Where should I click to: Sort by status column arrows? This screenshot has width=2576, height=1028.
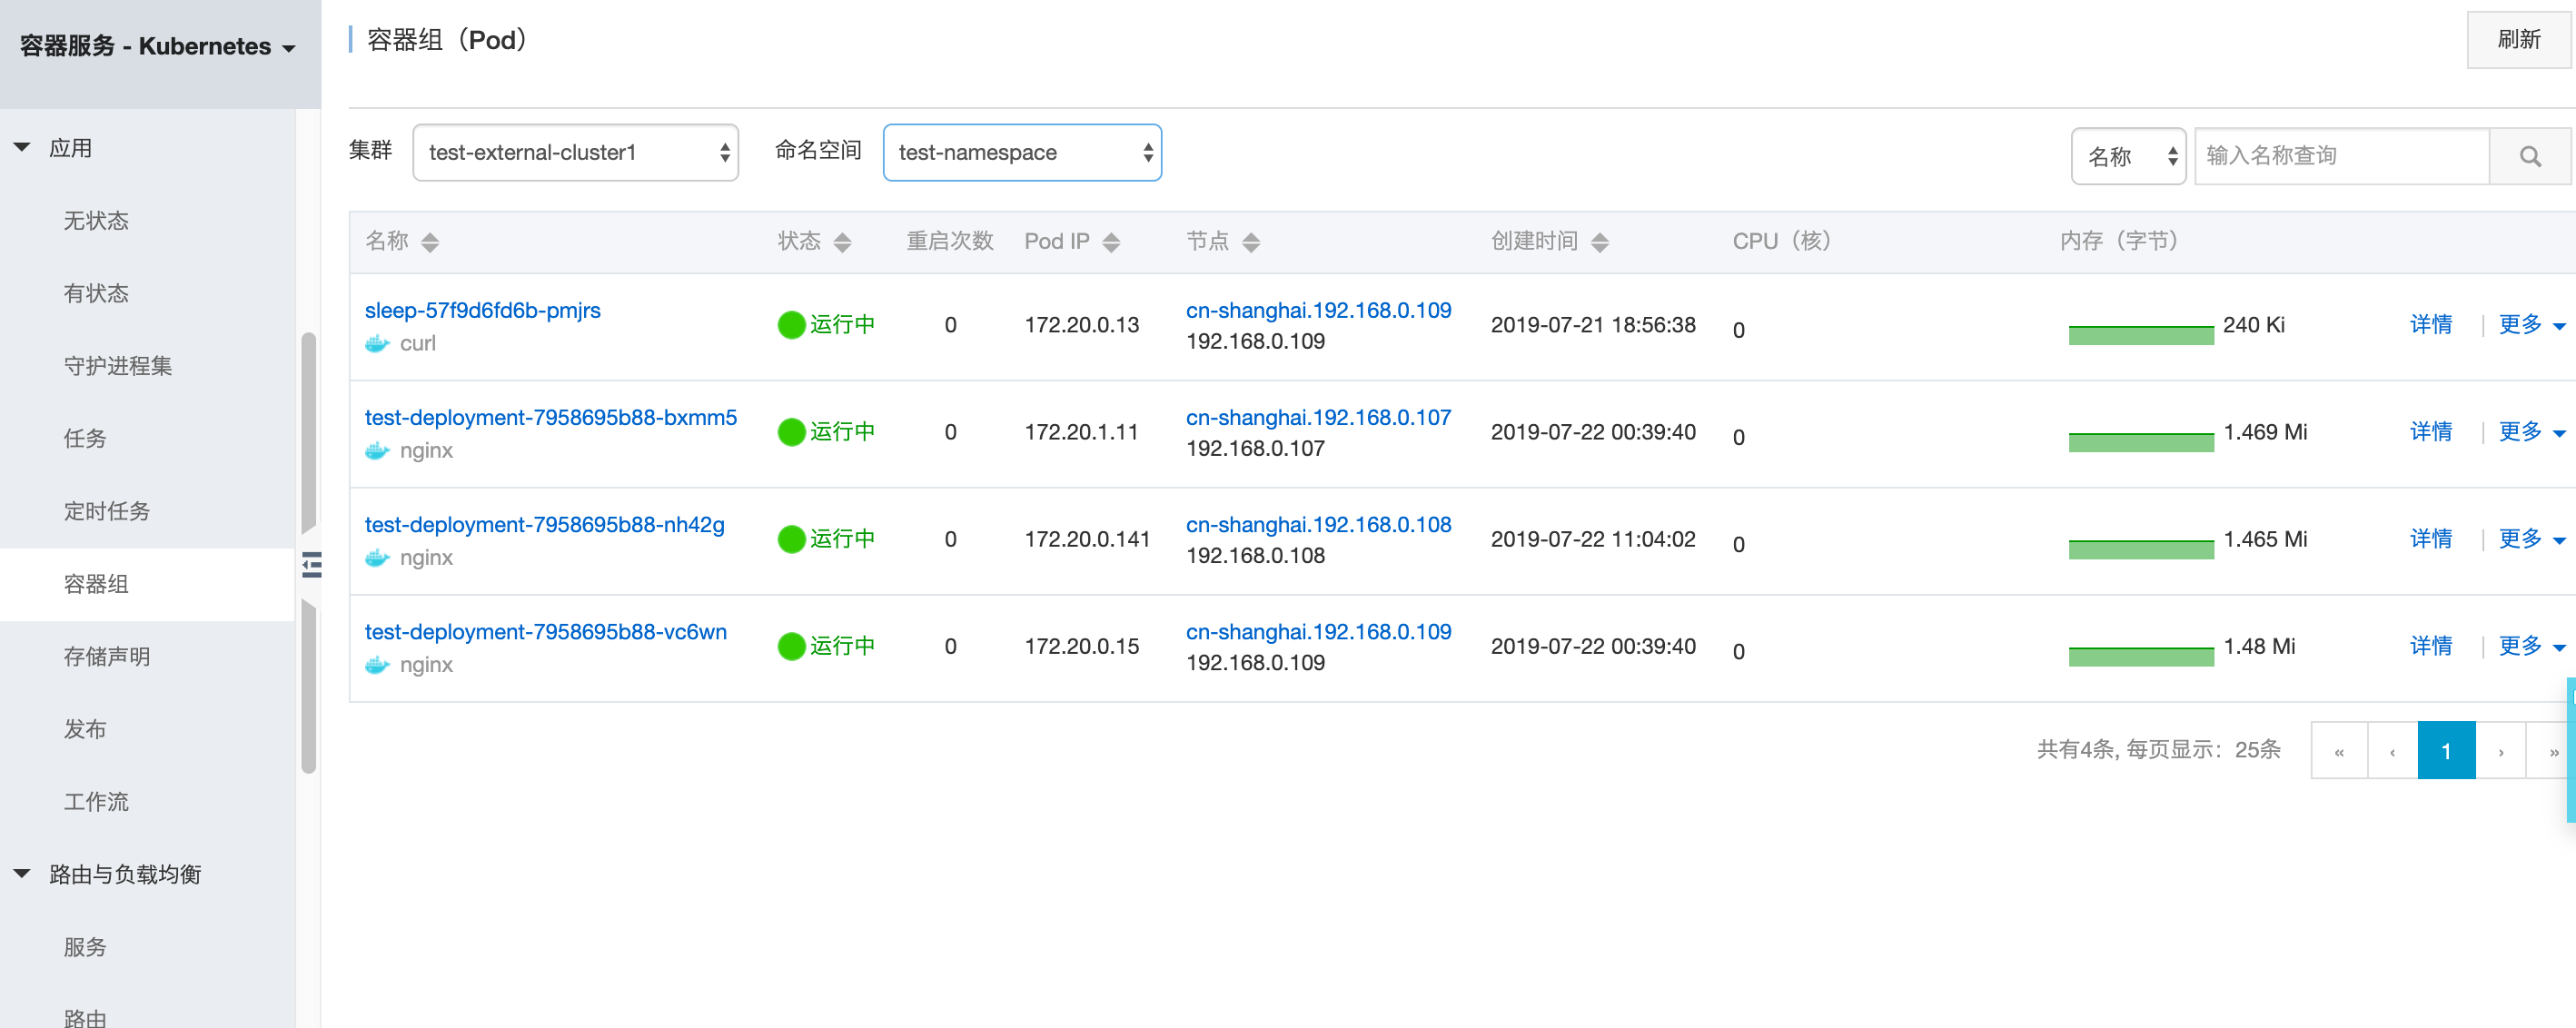click(x=842, y=242)
